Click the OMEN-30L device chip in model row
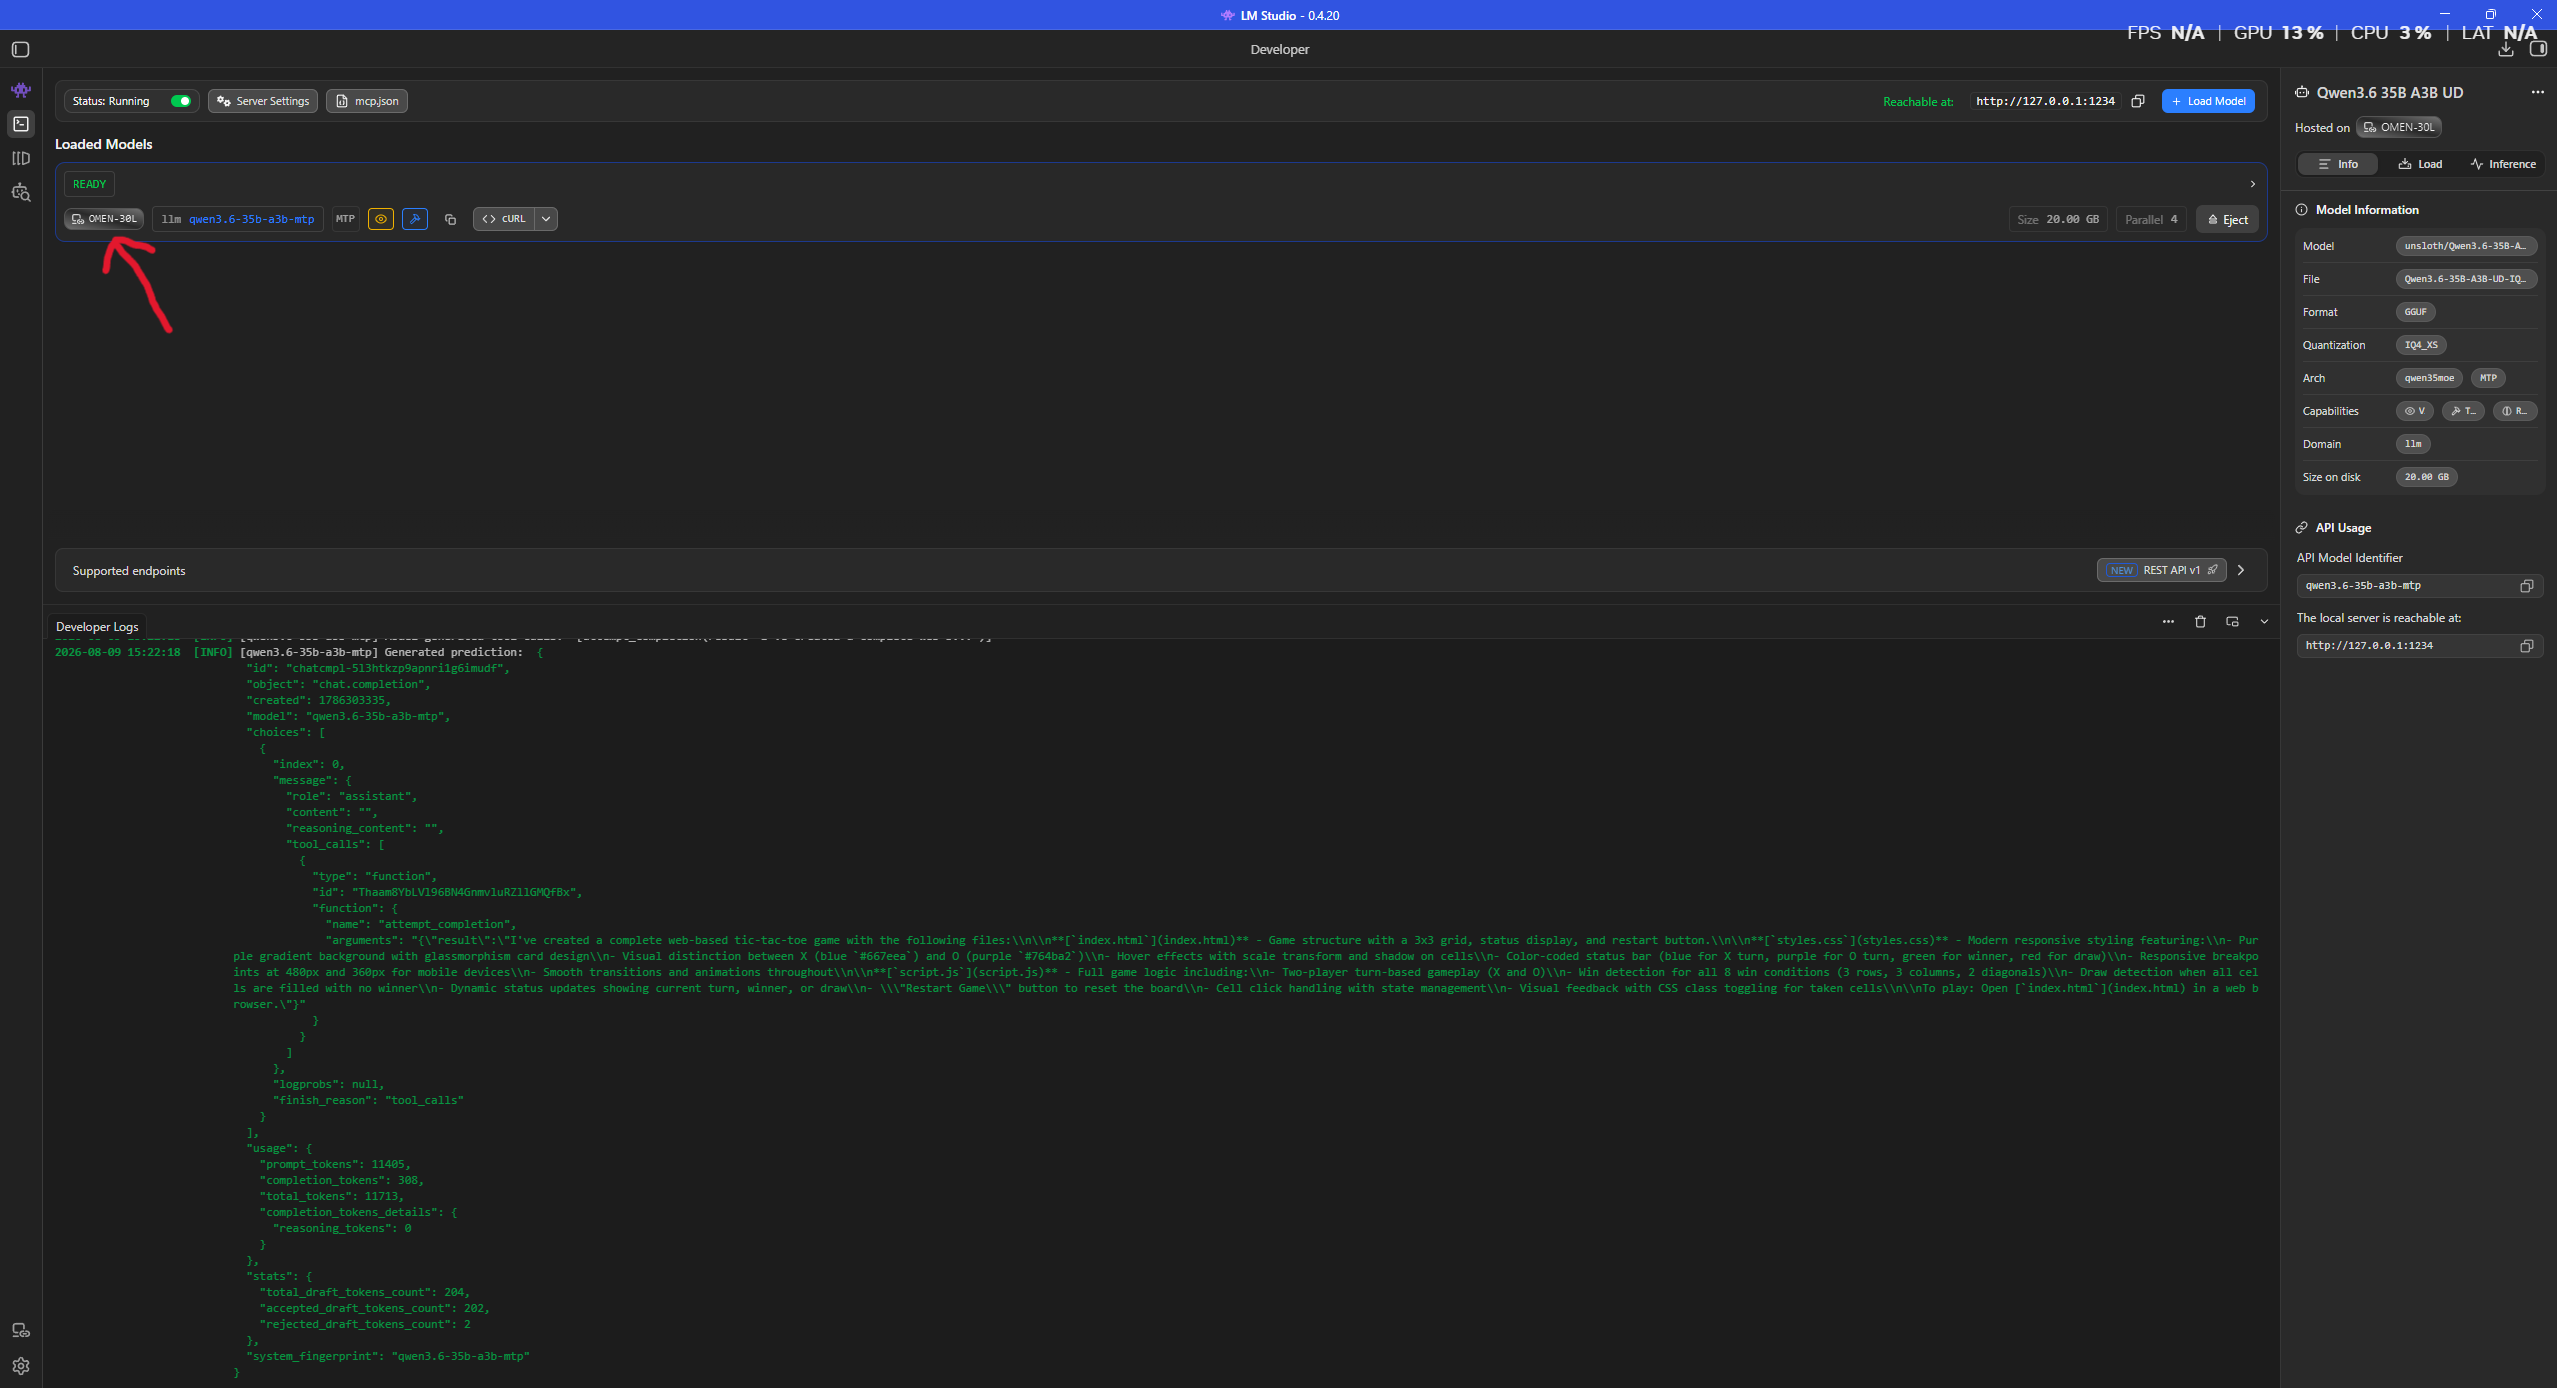2557x1388 pixels. tap(104, 219)
